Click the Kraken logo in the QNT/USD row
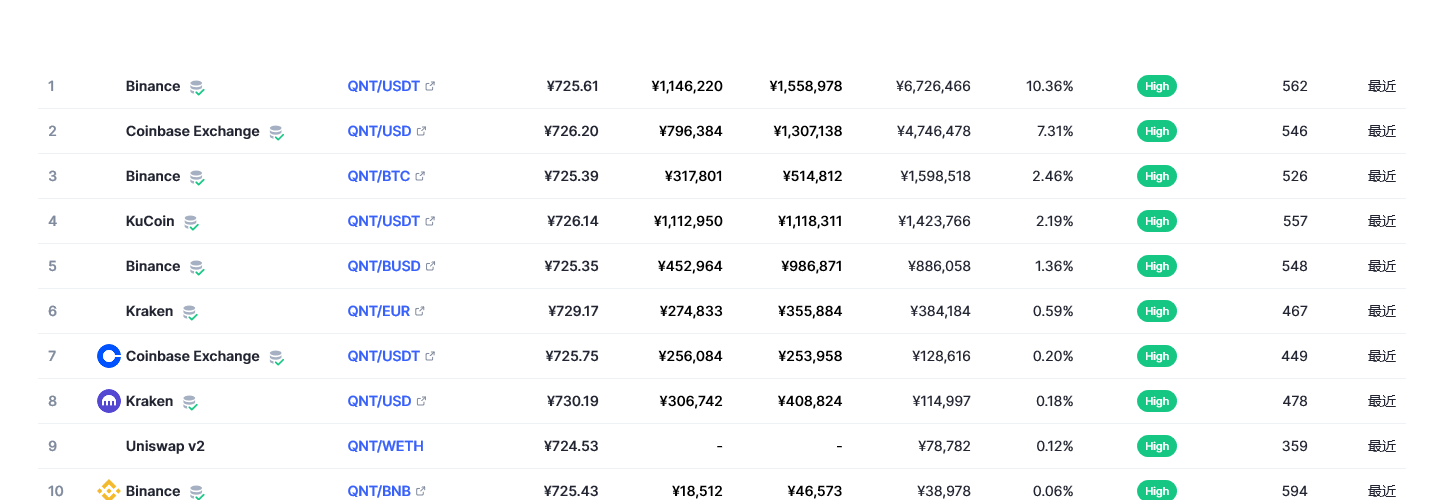The image size is (1450, 500). click(x=109, y=401)
